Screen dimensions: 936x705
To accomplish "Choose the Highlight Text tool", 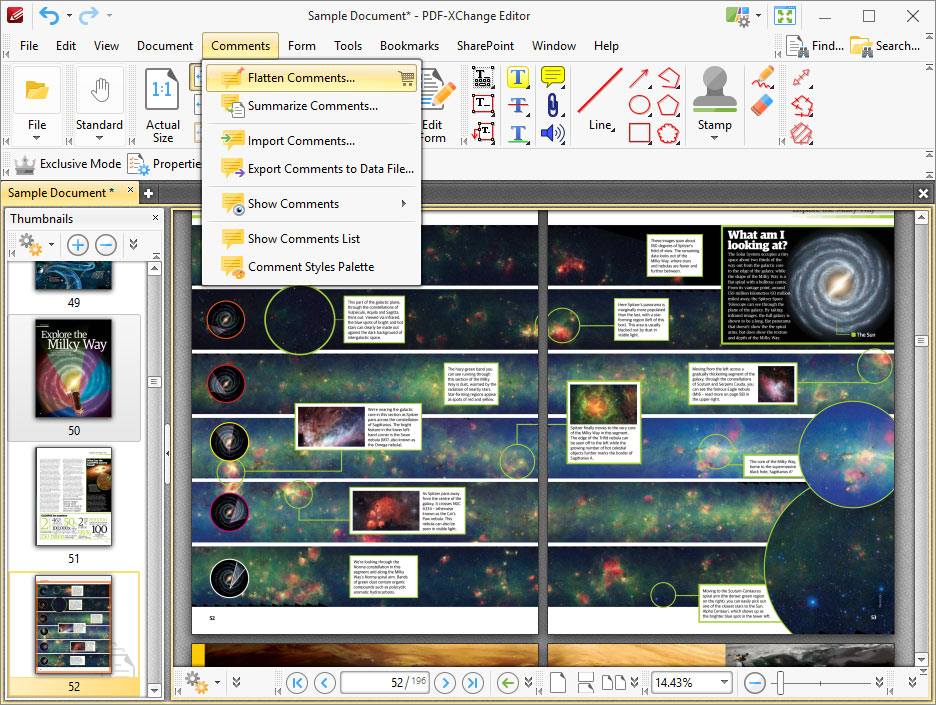I will [x=518, y=77].
